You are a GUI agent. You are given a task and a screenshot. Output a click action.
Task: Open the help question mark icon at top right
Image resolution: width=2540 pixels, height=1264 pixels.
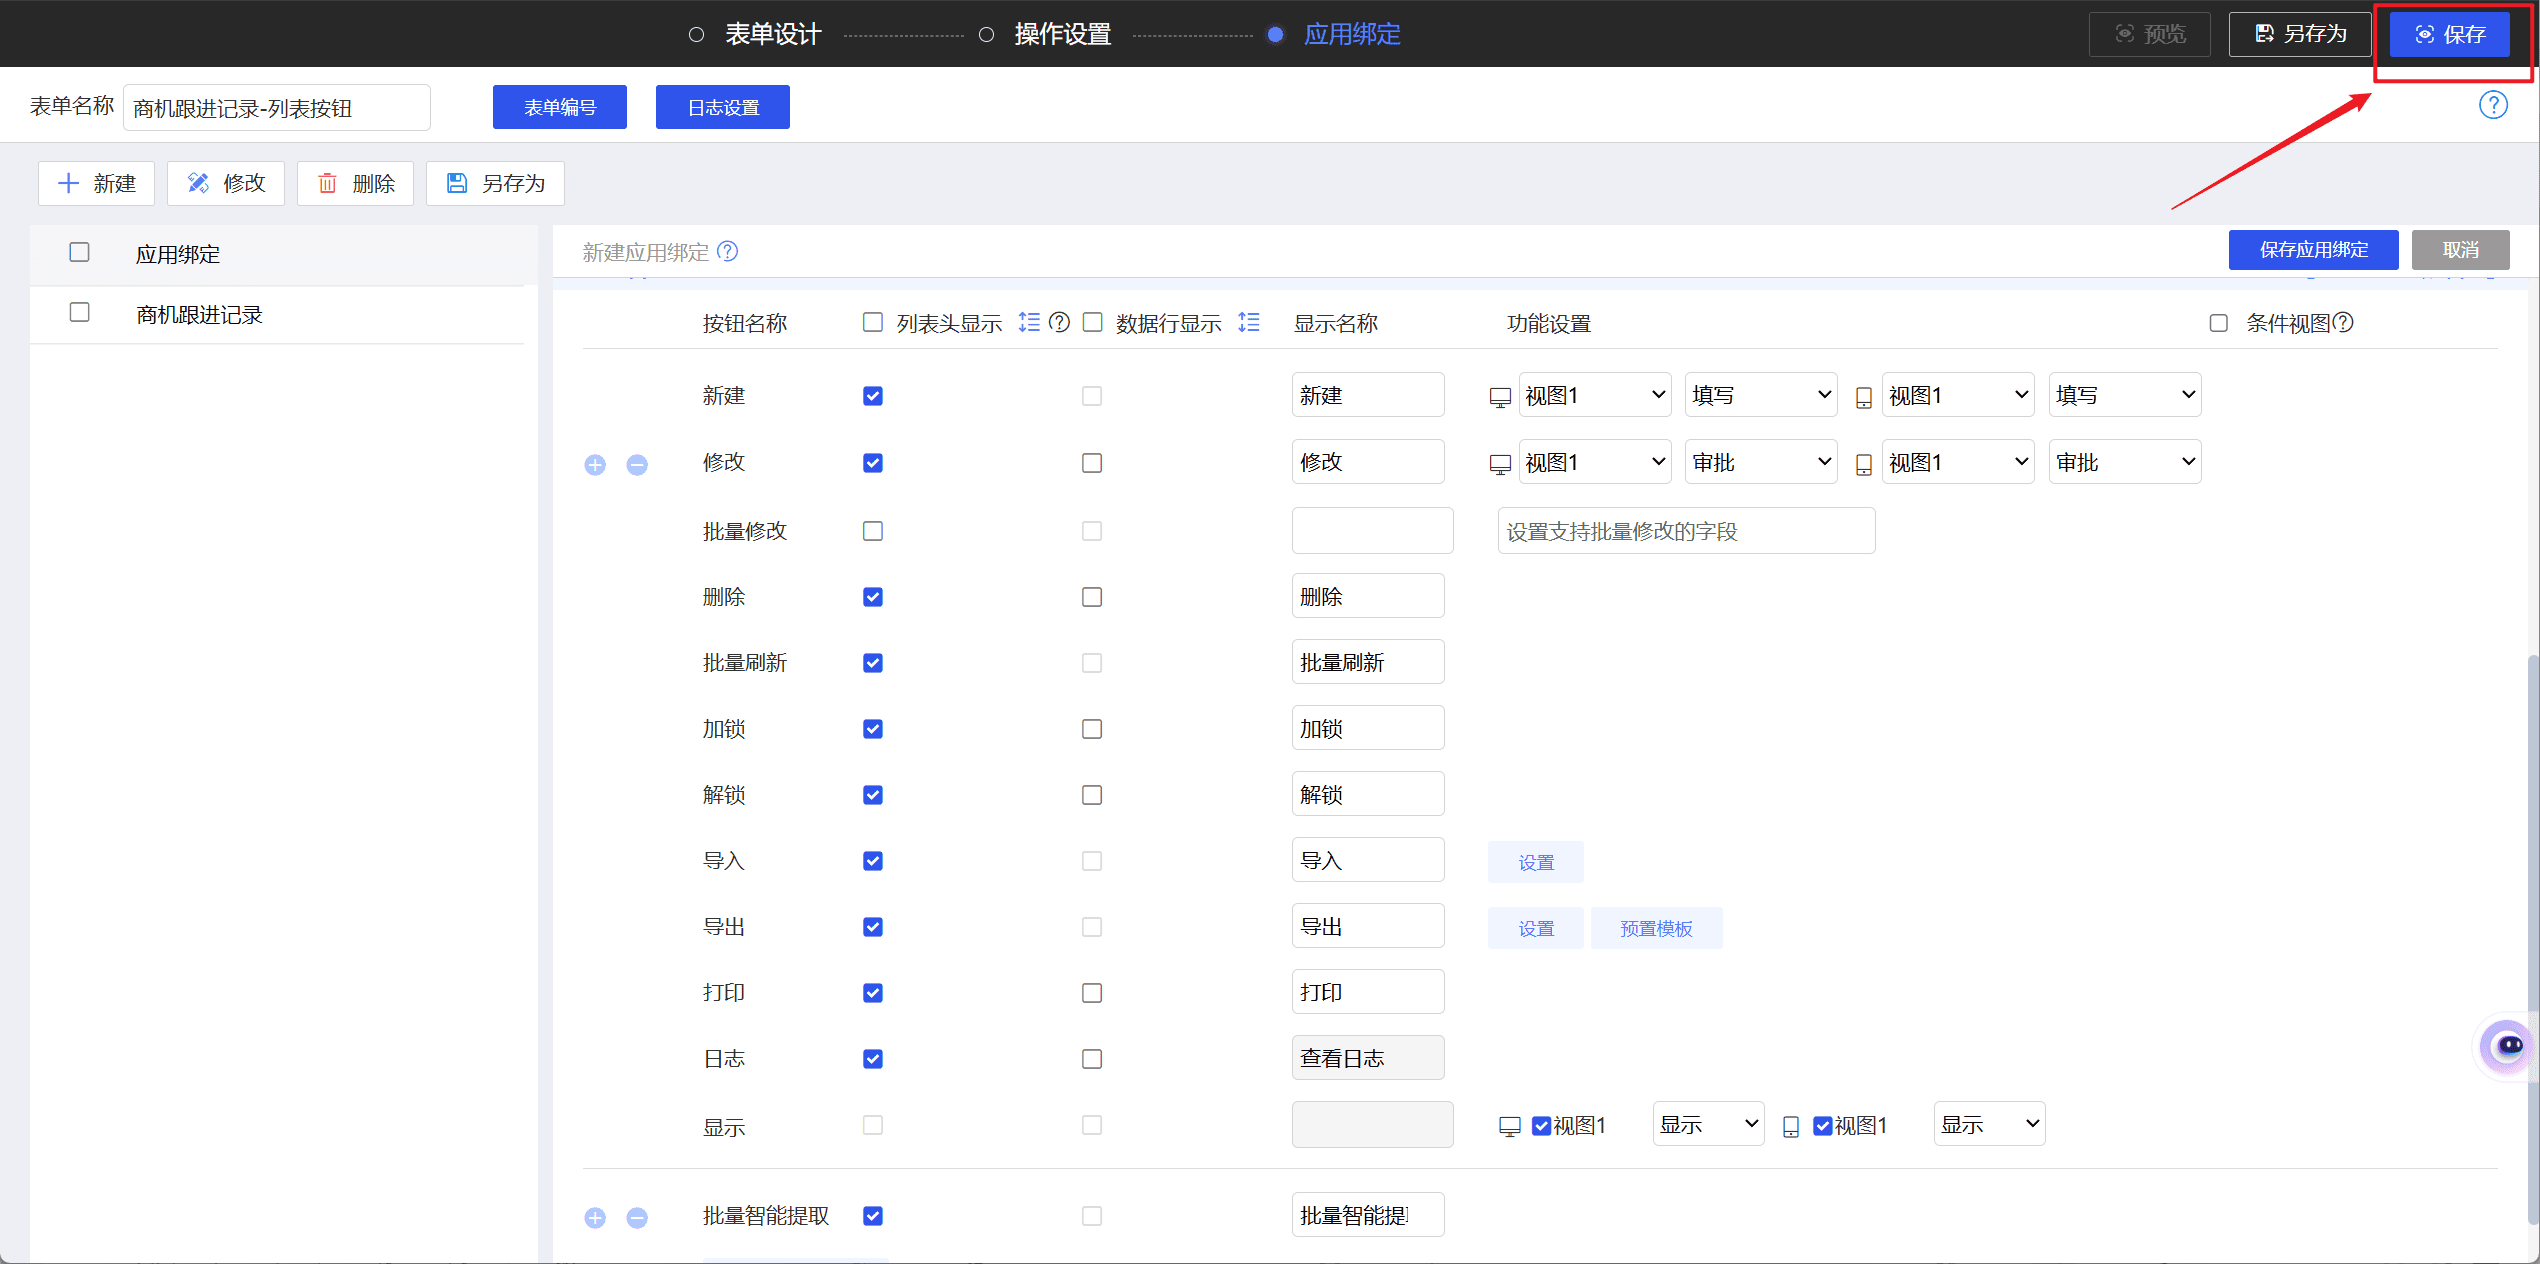tap(2493, 105)
